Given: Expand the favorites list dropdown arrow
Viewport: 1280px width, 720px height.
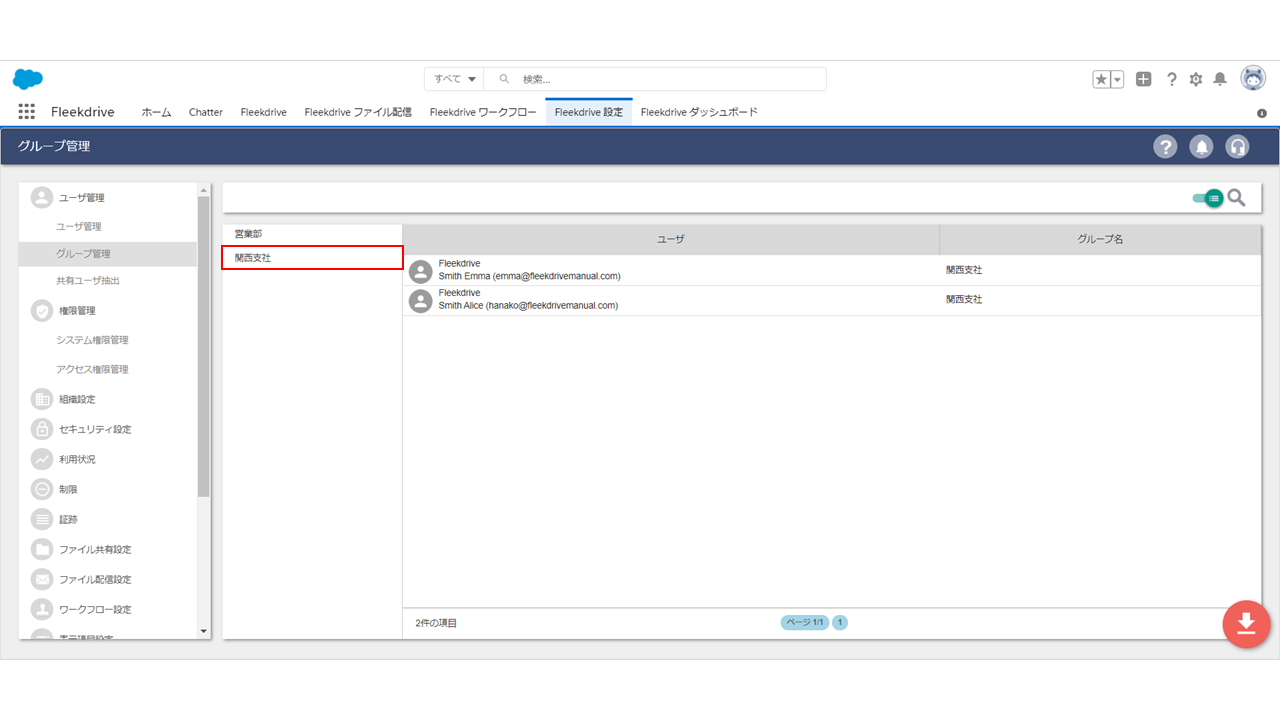Looking at the screenshot, I should pos(1118,79).
